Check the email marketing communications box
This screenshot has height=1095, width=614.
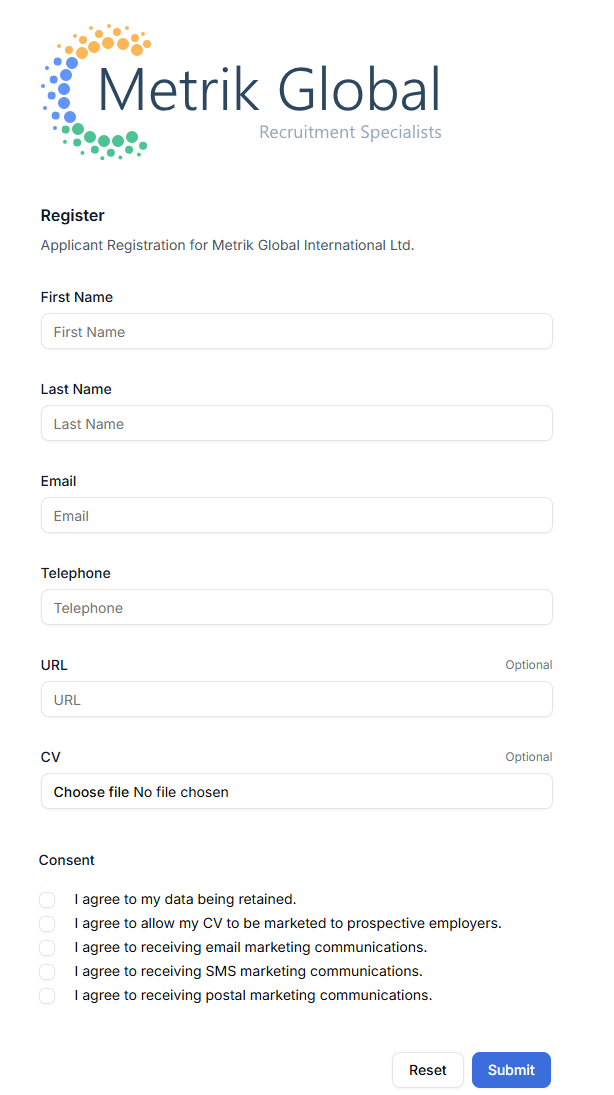[47, 948]
